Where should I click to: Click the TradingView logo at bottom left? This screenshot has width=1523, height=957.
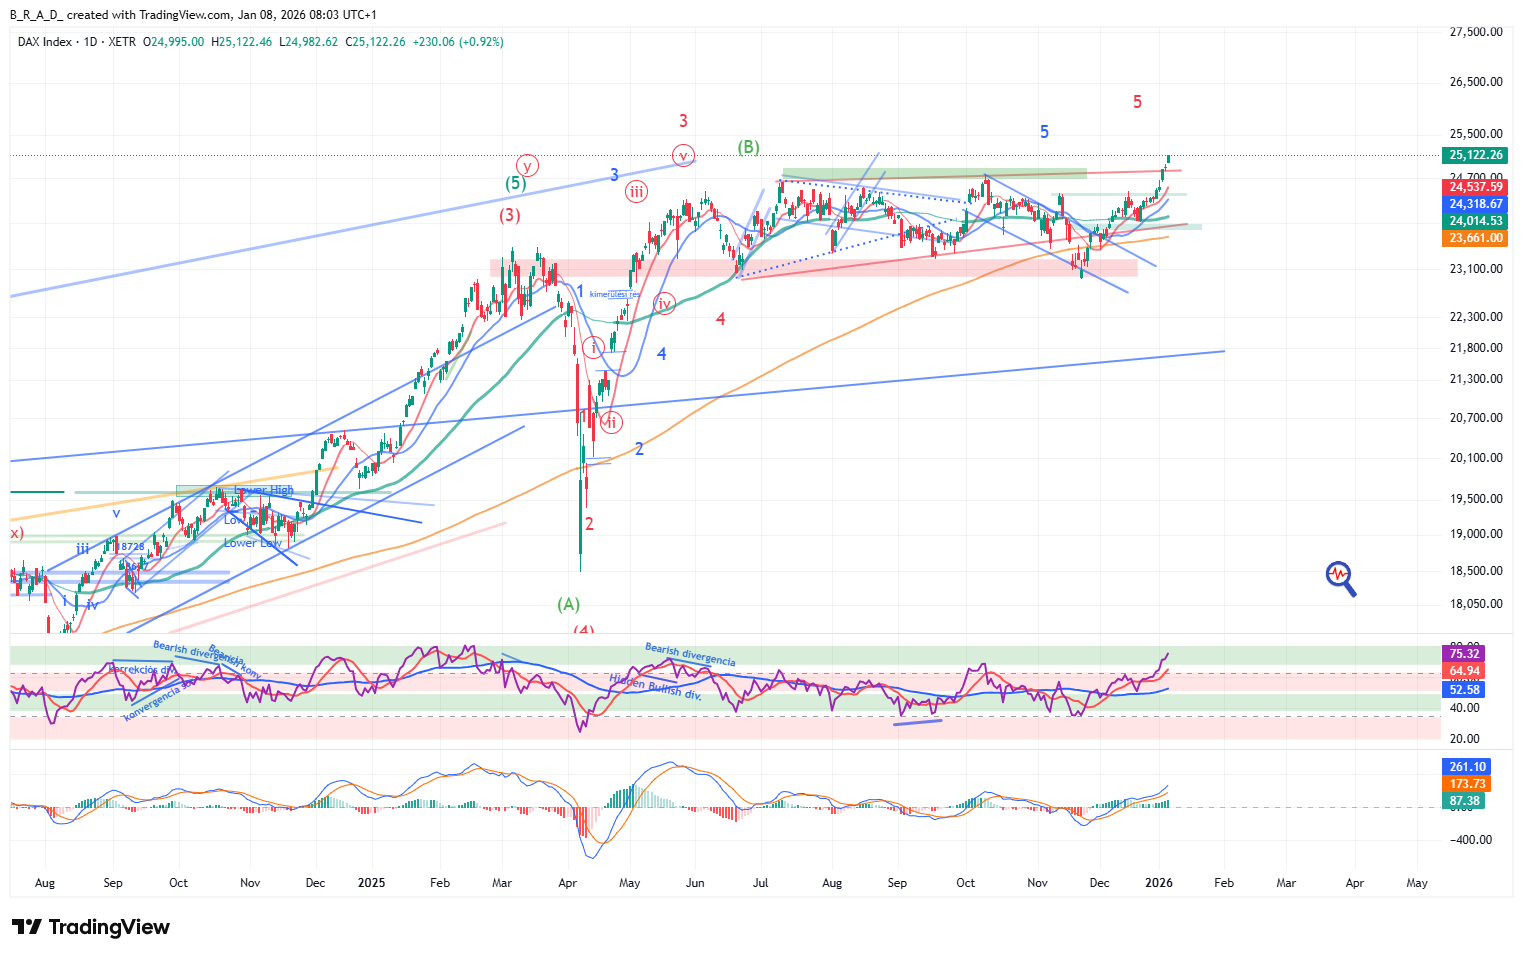(x=90, y=927)
